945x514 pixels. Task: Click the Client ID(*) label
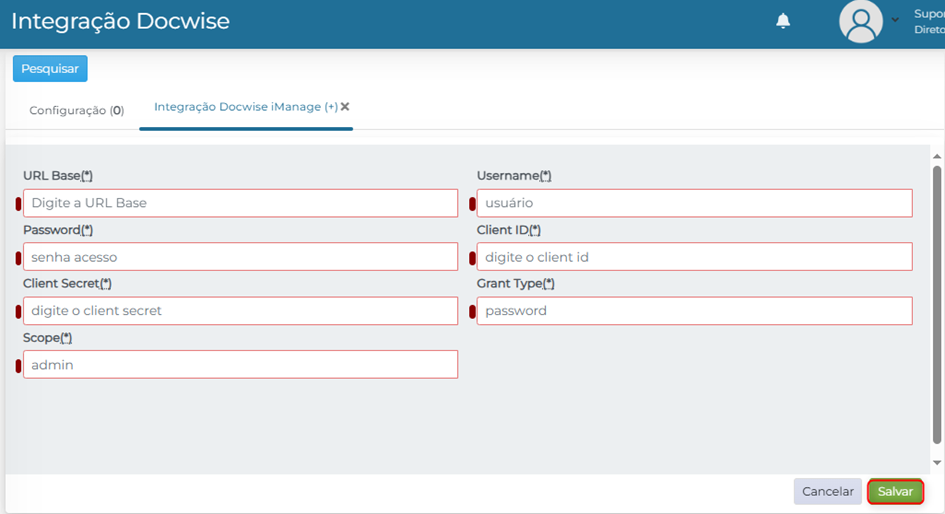point(509,230)
